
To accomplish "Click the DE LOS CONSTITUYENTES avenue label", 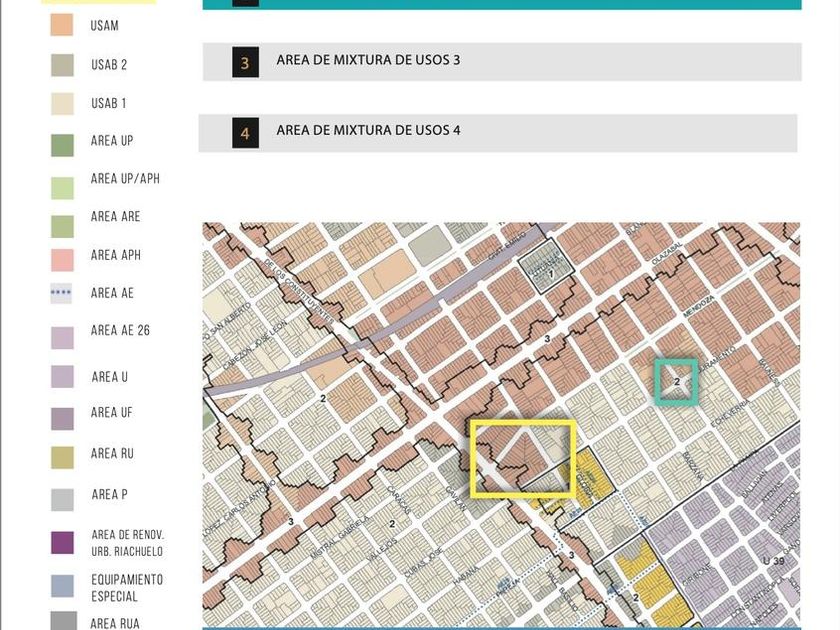I will (298, 291).
